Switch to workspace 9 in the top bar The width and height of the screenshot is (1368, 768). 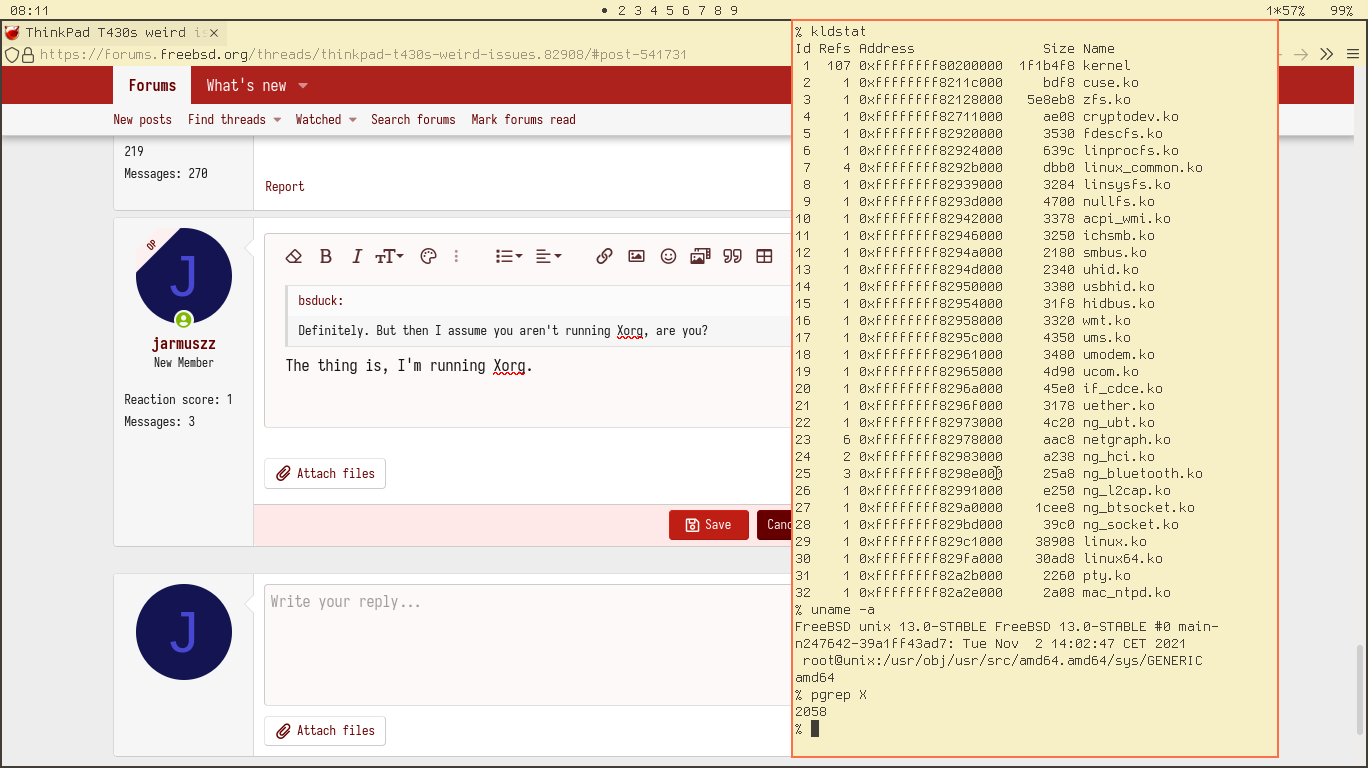point(734,10)
